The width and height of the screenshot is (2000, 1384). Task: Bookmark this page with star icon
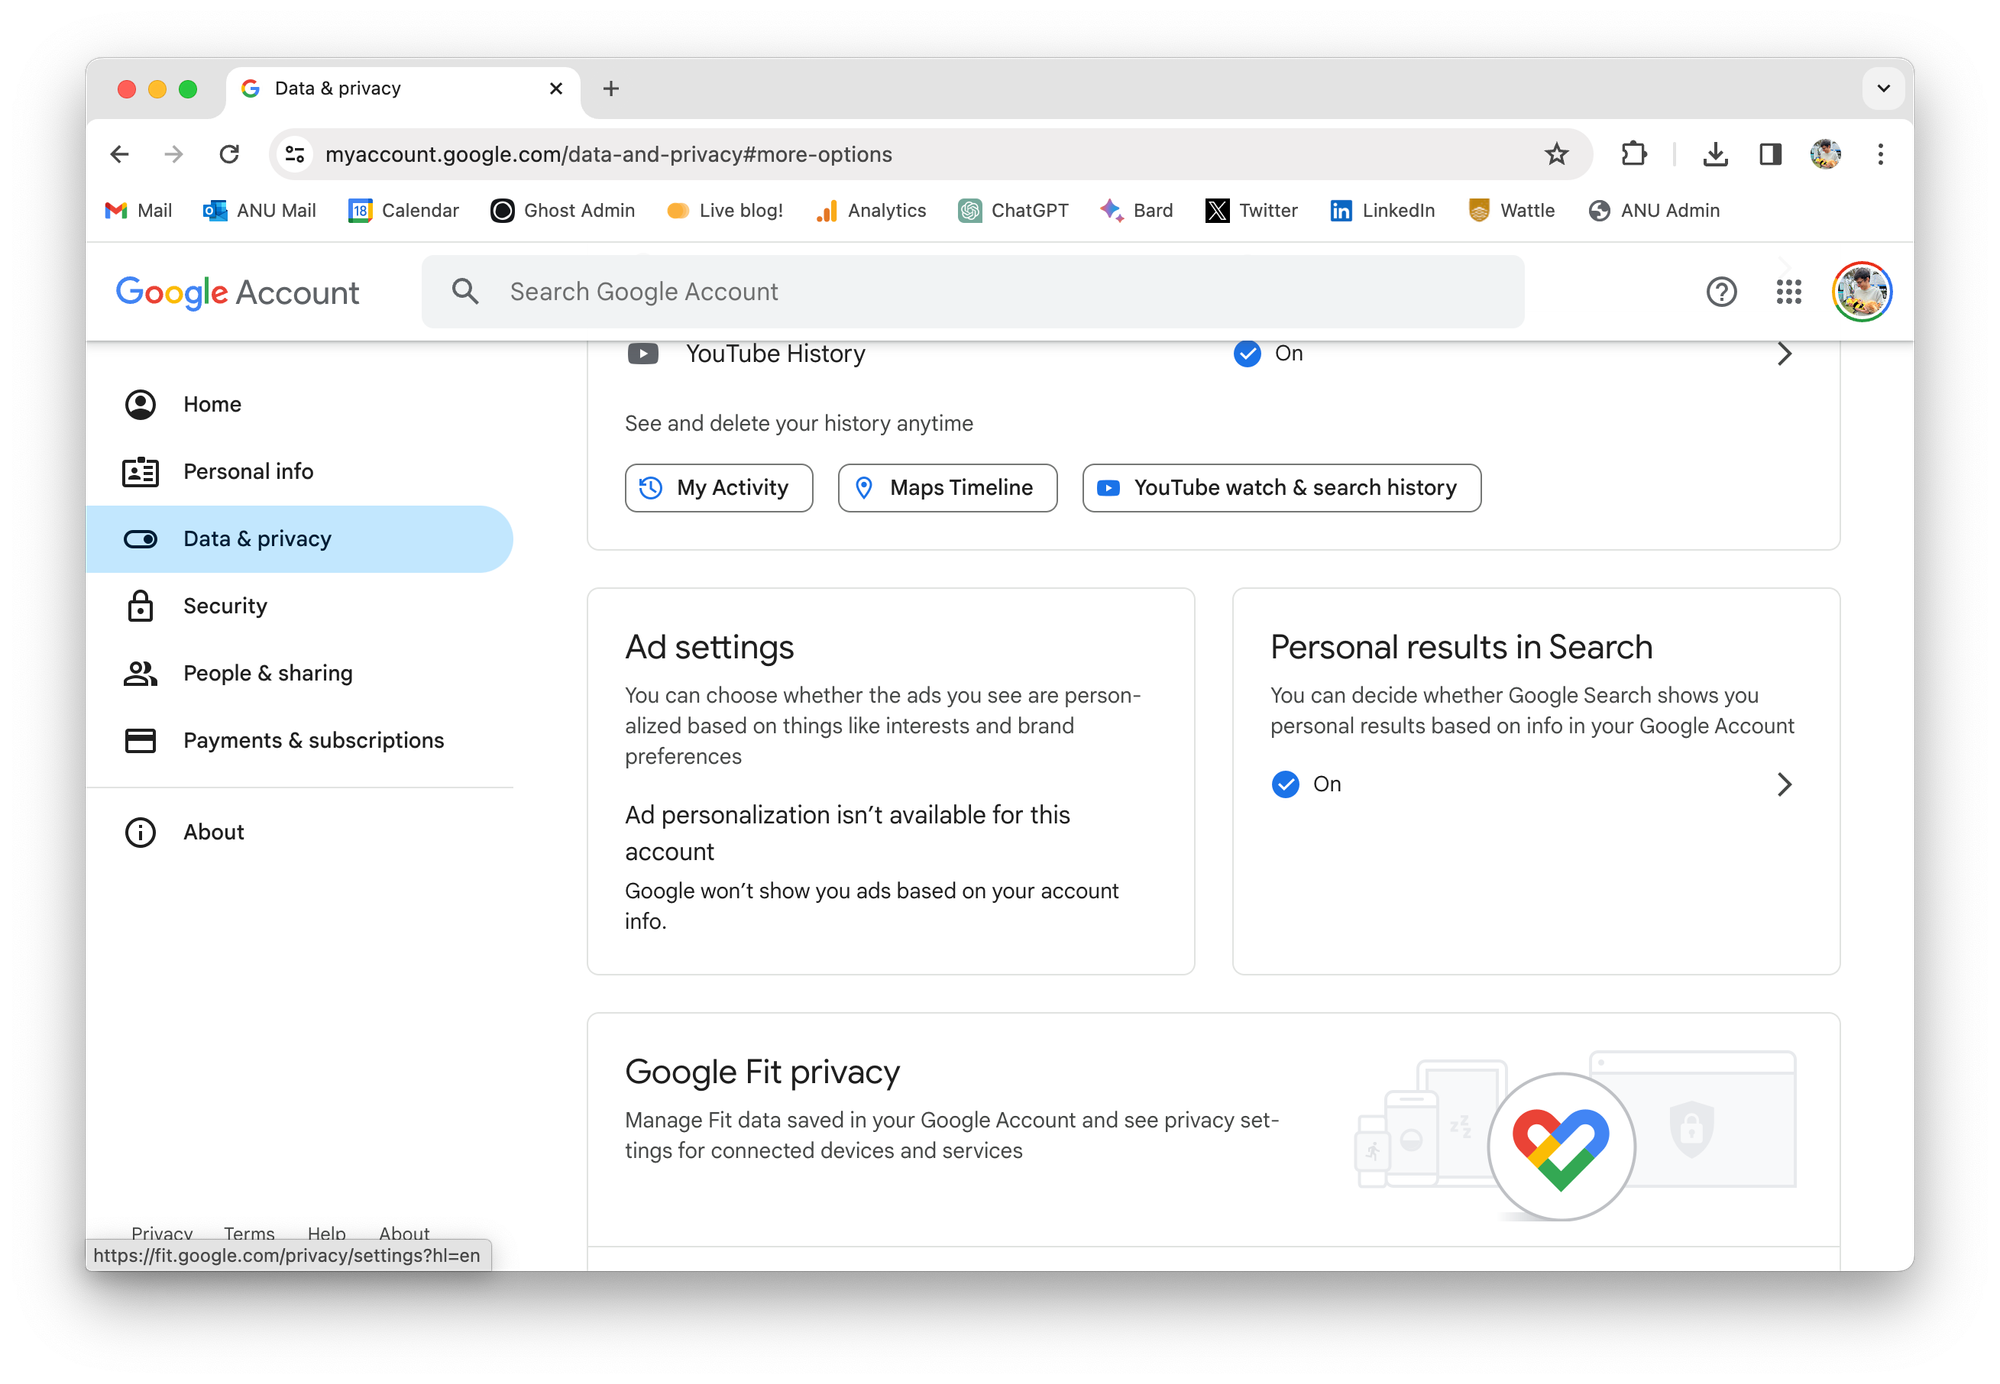pos(1556,154)
